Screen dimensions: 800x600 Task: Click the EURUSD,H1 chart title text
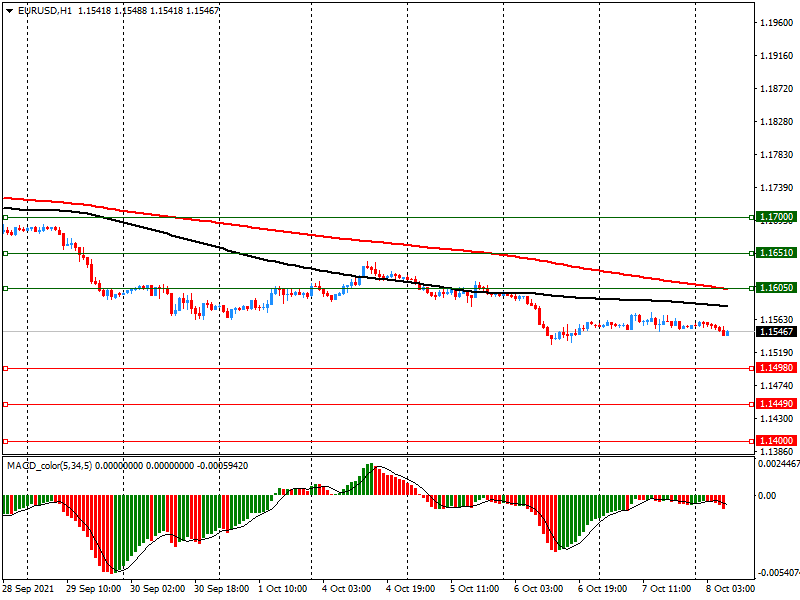45,10
